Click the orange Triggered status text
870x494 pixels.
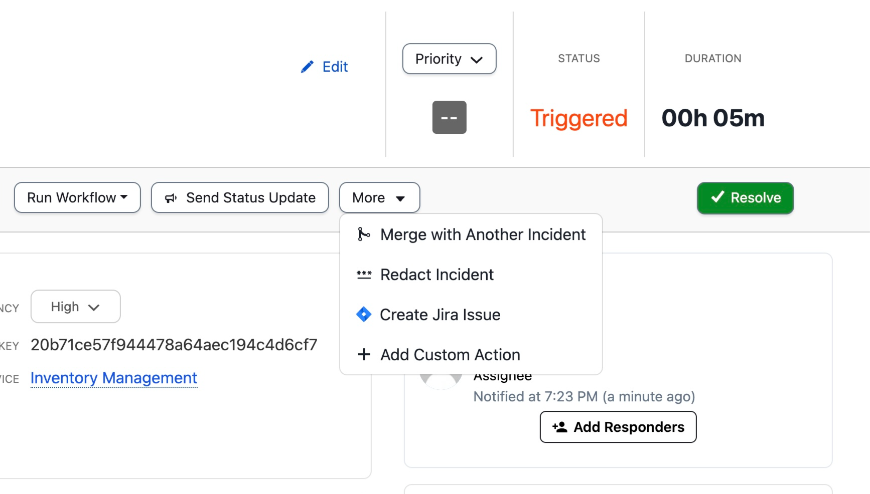(x=578, y=118)
